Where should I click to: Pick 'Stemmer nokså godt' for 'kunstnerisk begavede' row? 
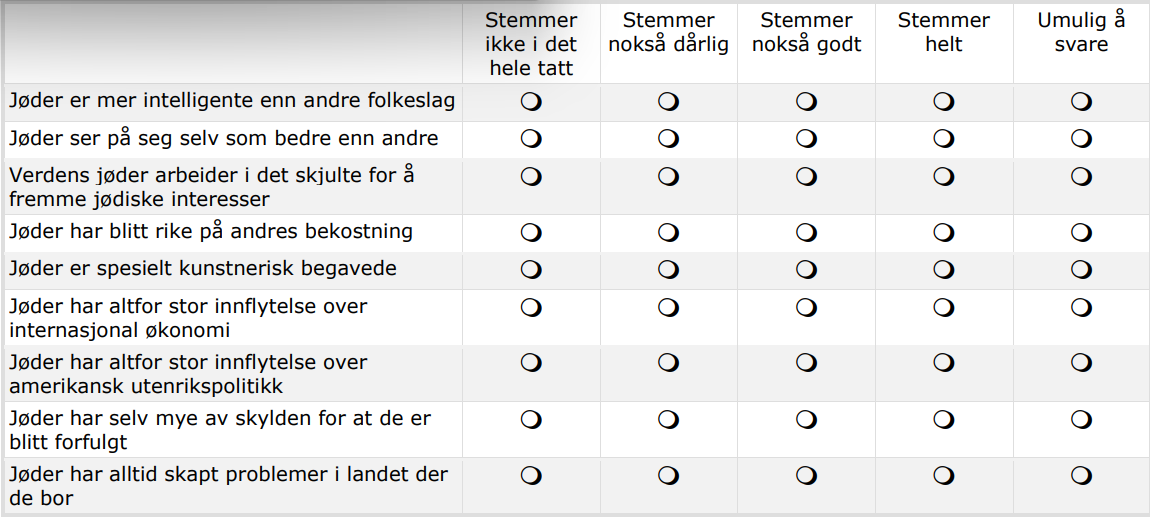[806, 269]
